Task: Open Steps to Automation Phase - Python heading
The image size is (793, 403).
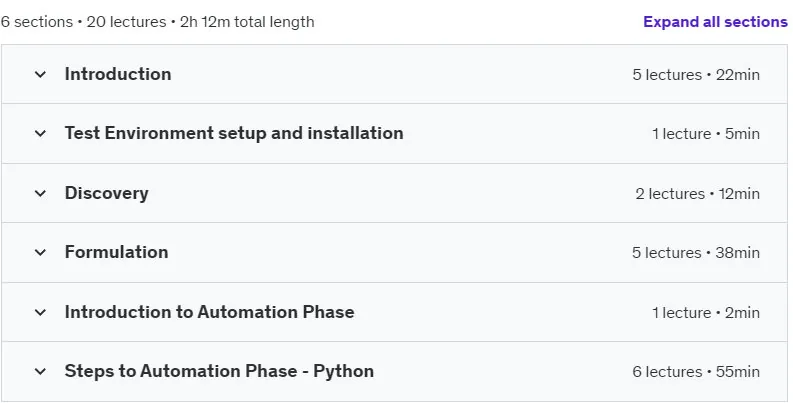Action: tap(219, 371)
